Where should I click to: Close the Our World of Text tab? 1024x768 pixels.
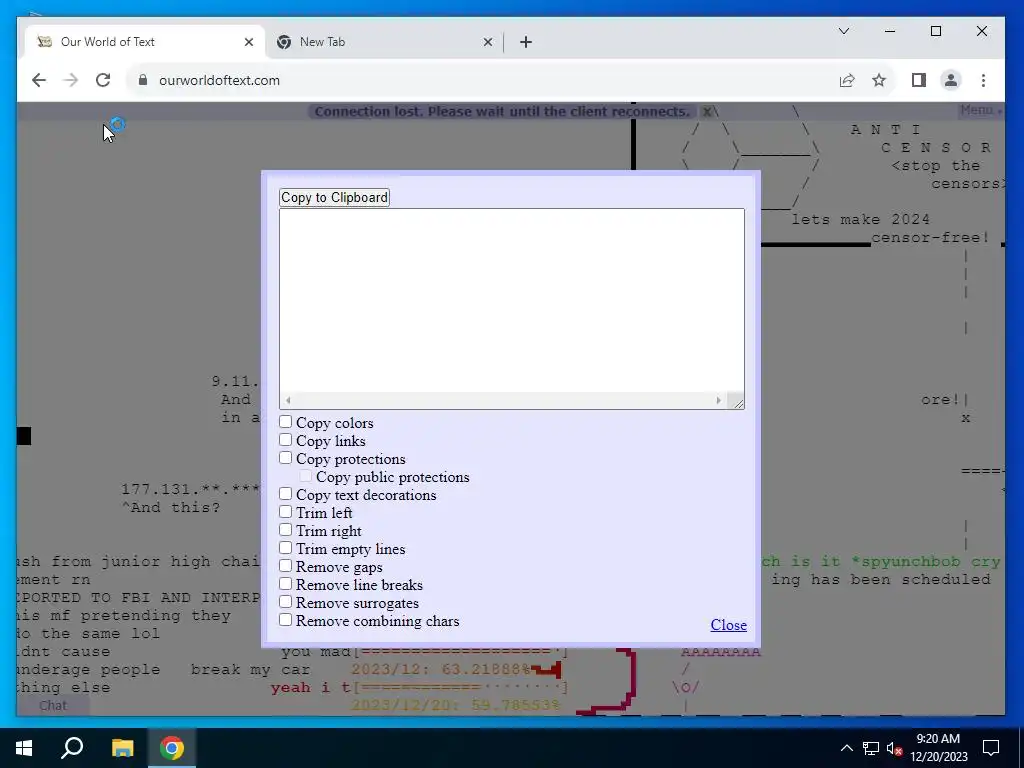(249, 42)
